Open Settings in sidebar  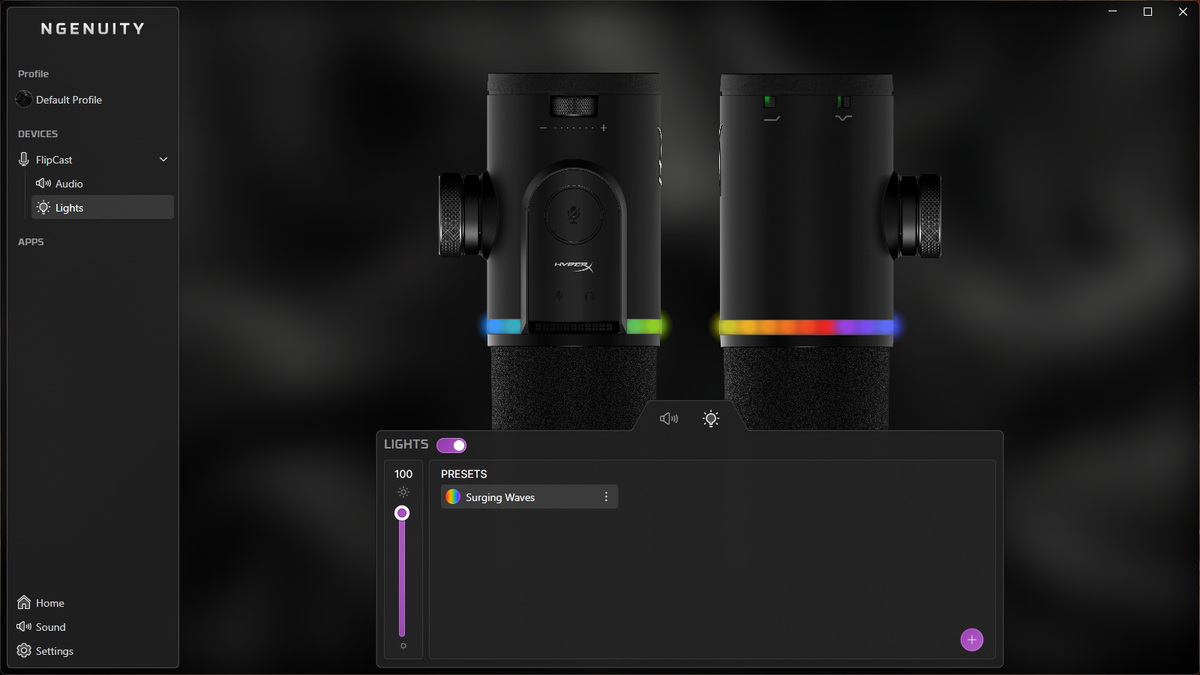click(x=45, y=651)
